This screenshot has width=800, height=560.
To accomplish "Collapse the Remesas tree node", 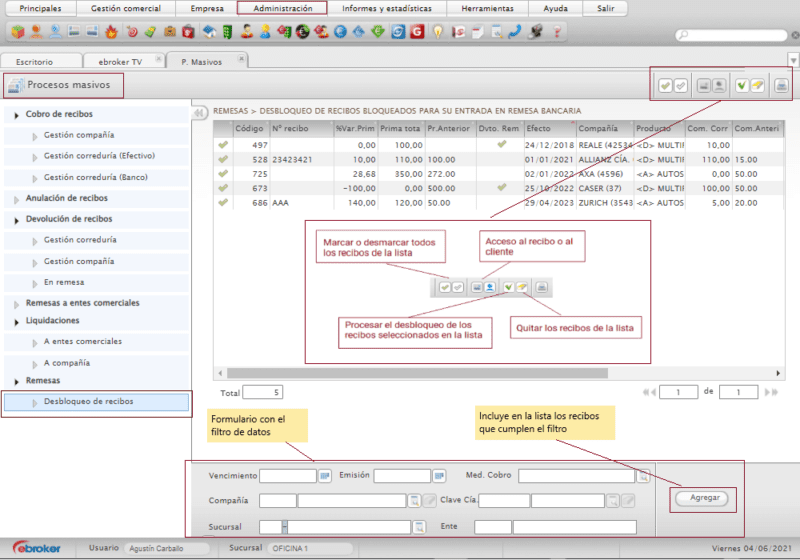I will pyautogui.click(x=16, y=381).
